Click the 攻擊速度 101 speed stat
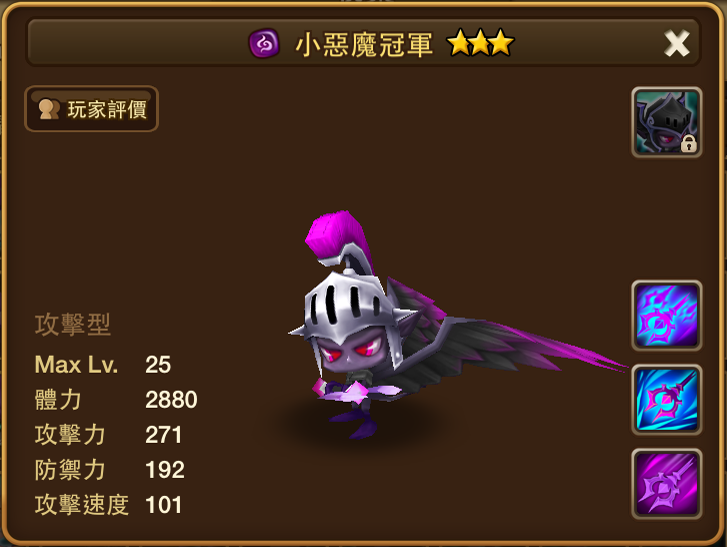 click(108, 504)
